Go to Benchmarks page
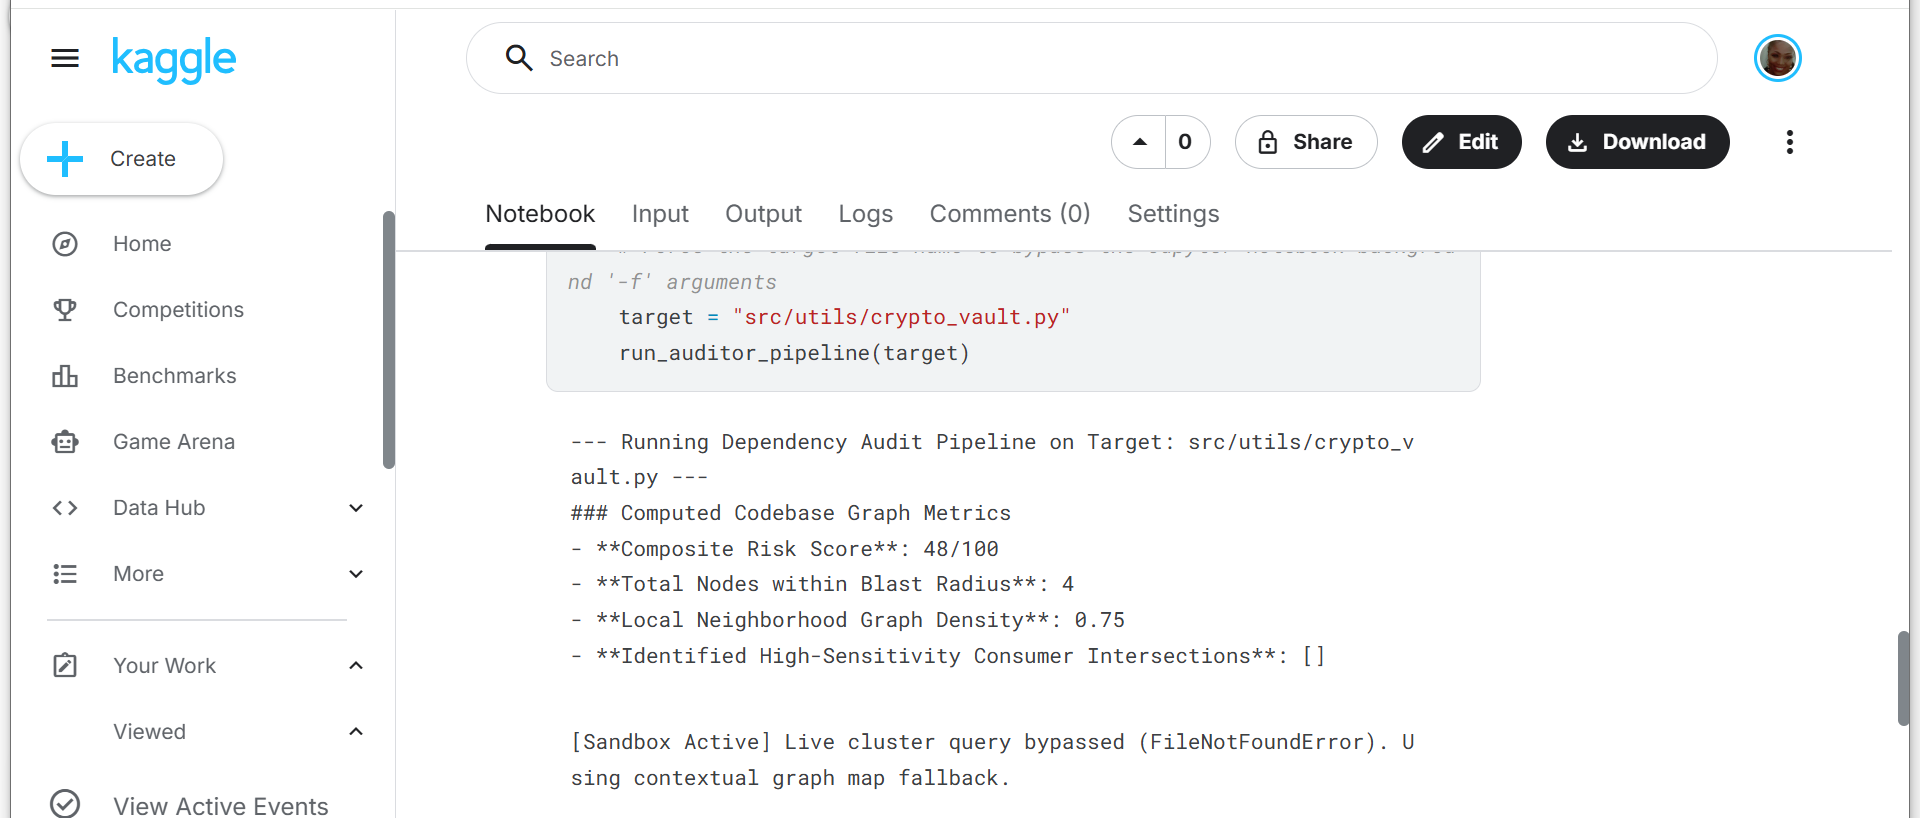 (175, 376)
